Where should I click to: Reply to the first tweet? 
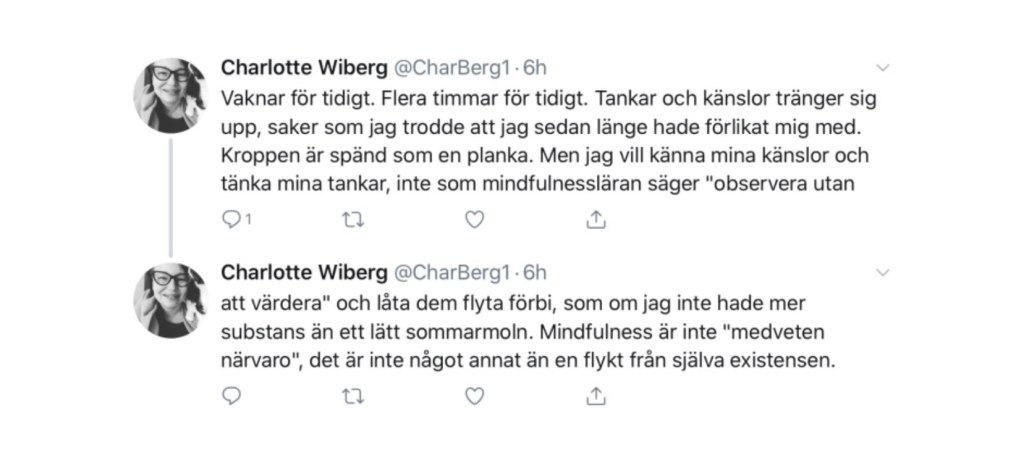(229, 219)
